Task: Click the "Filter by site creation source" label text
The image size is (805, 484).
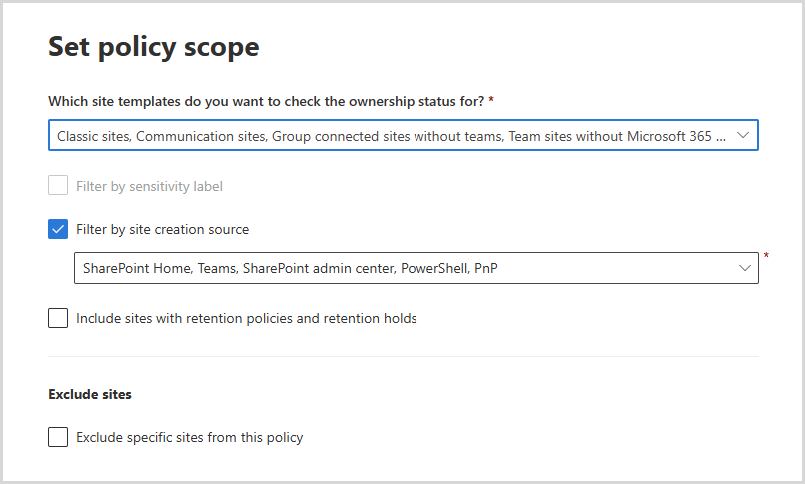Action: [x=162, y=229]
